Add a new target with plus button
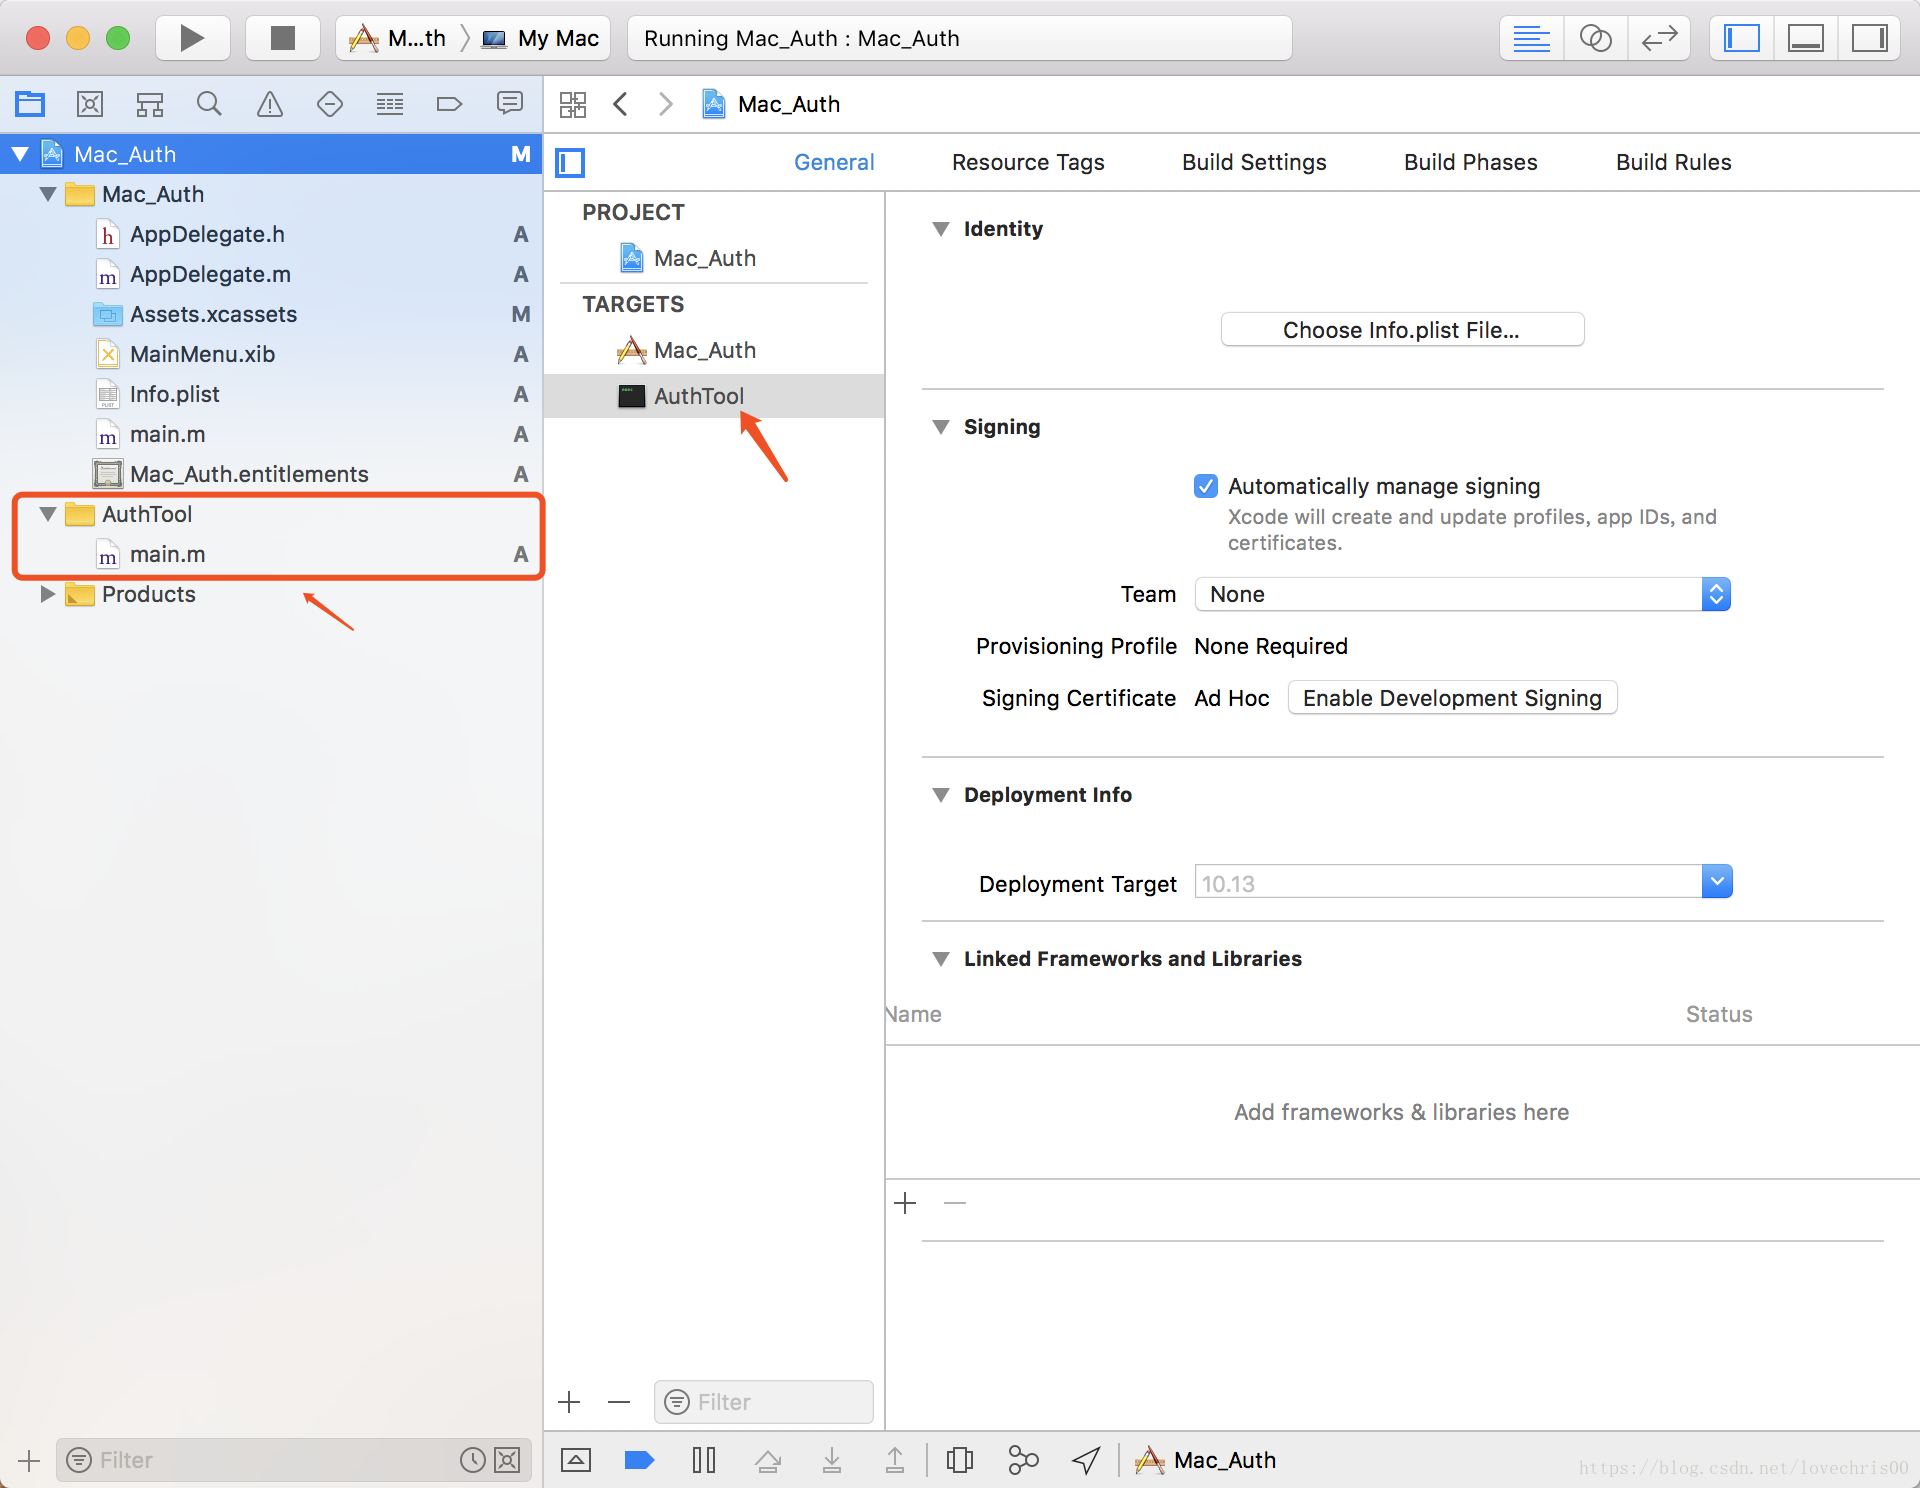The image size is (1920, 1488). (569, 1402)
